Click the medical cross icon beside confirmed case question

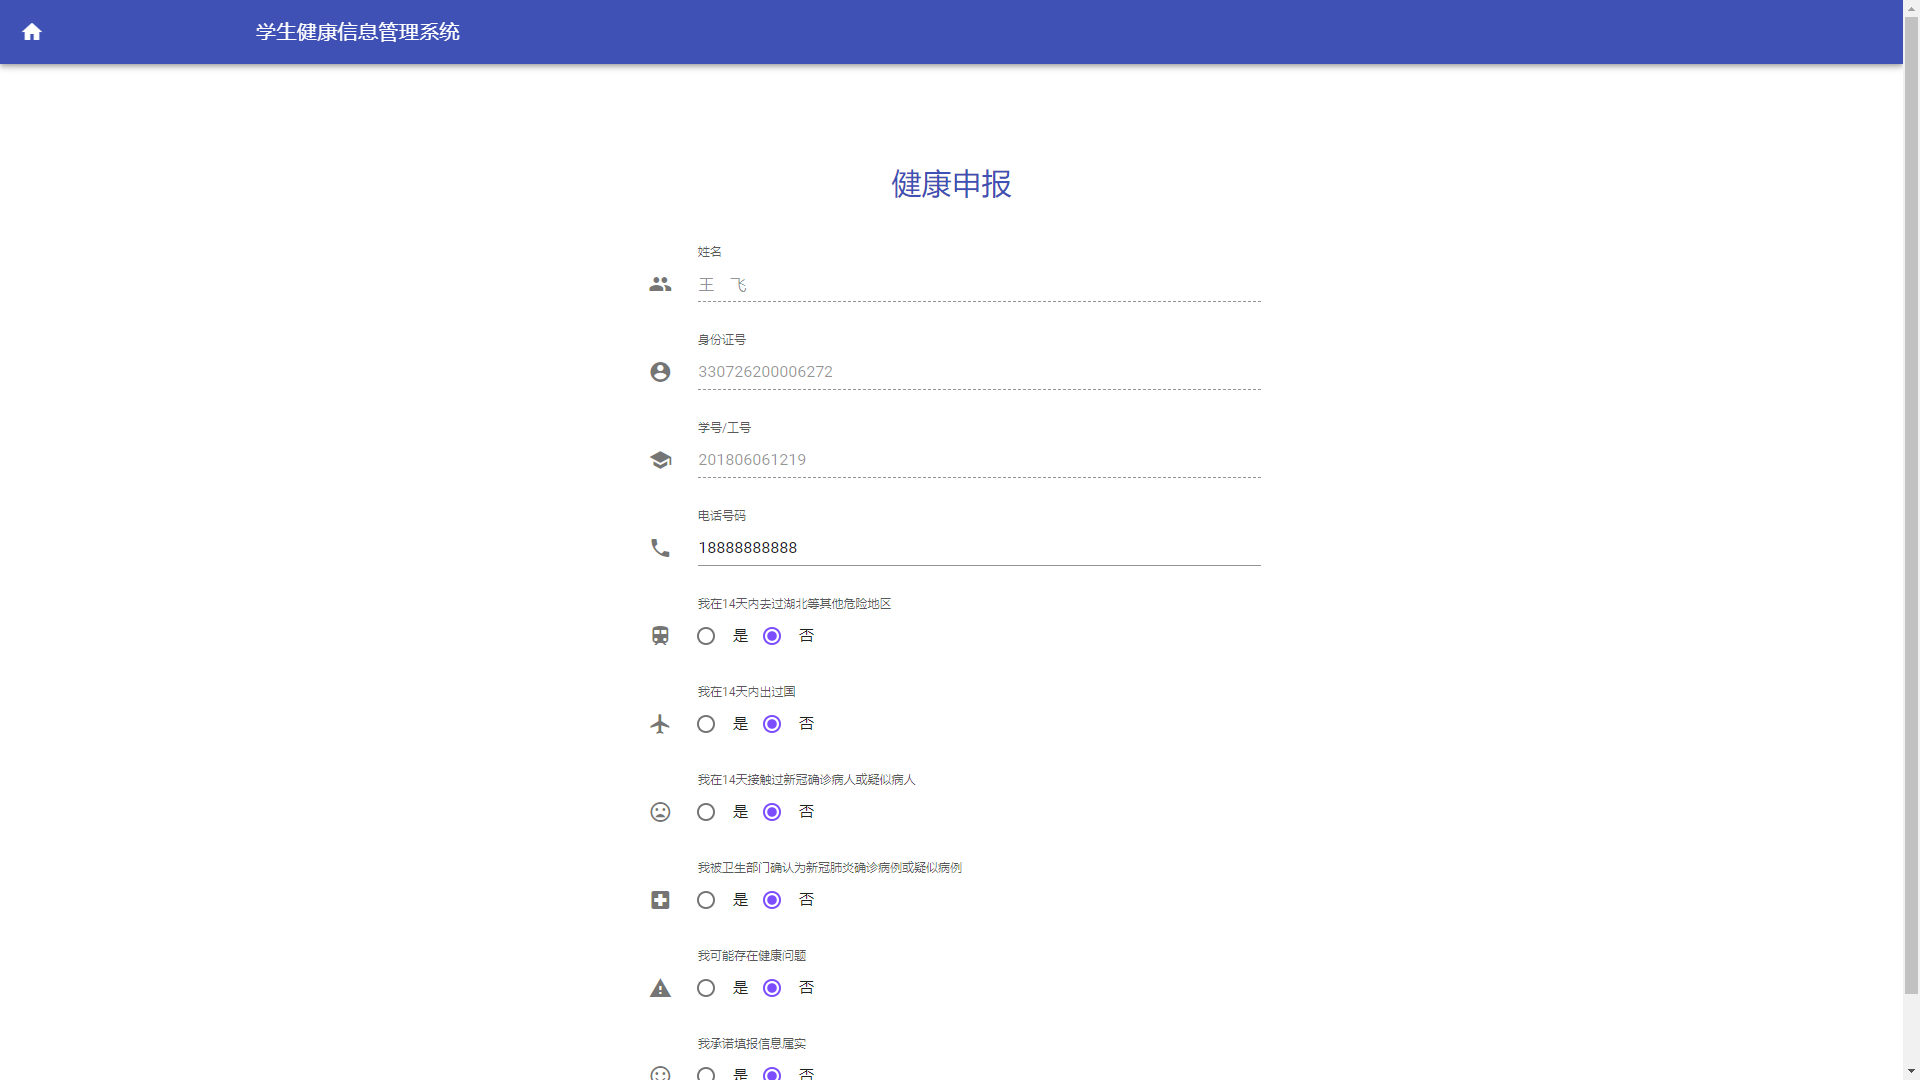click(660, 900)
